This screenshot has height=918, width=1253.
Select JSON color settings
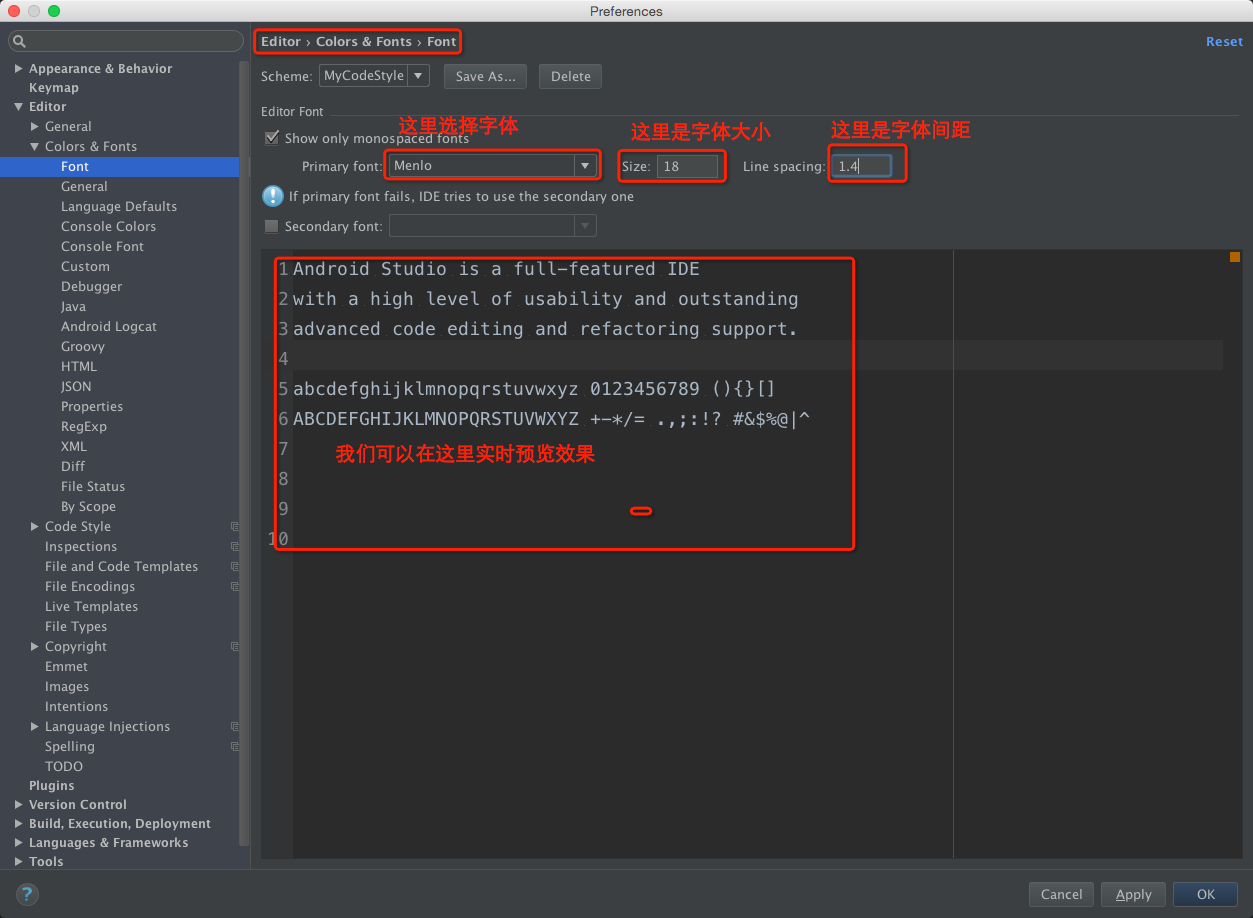click(76, 387)
